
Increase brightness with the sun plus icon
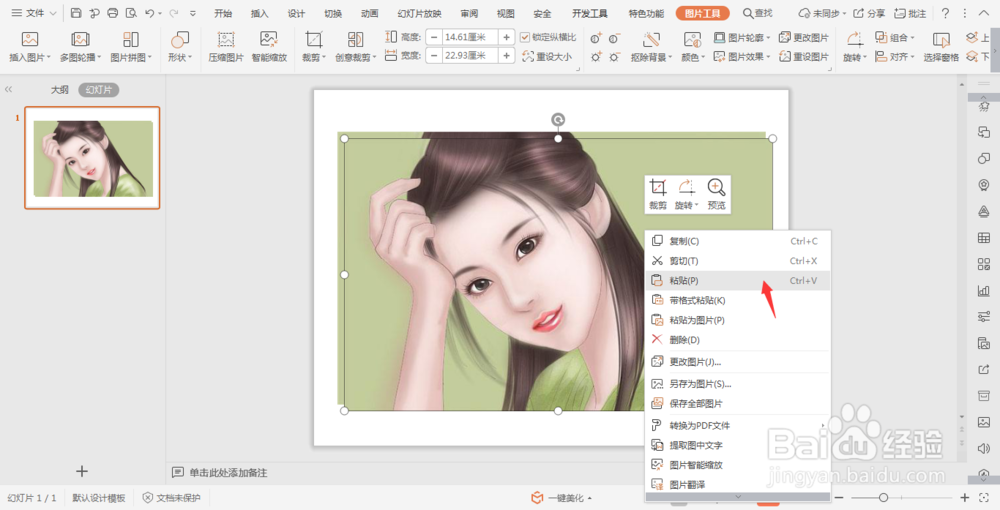pyautogui.click(x=596, y=57)
